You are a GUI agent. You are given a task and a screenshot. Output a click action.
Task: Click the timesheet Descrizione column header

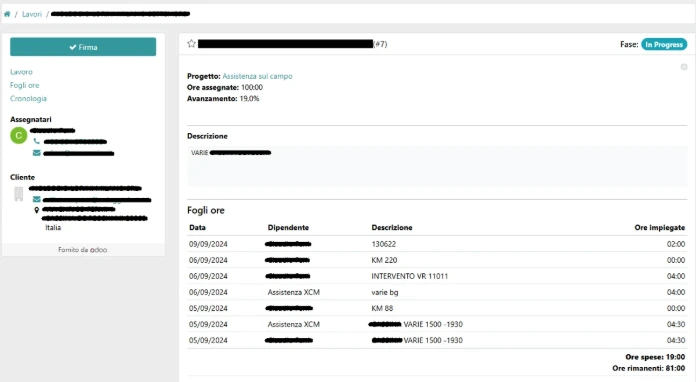tap(392, 228)
